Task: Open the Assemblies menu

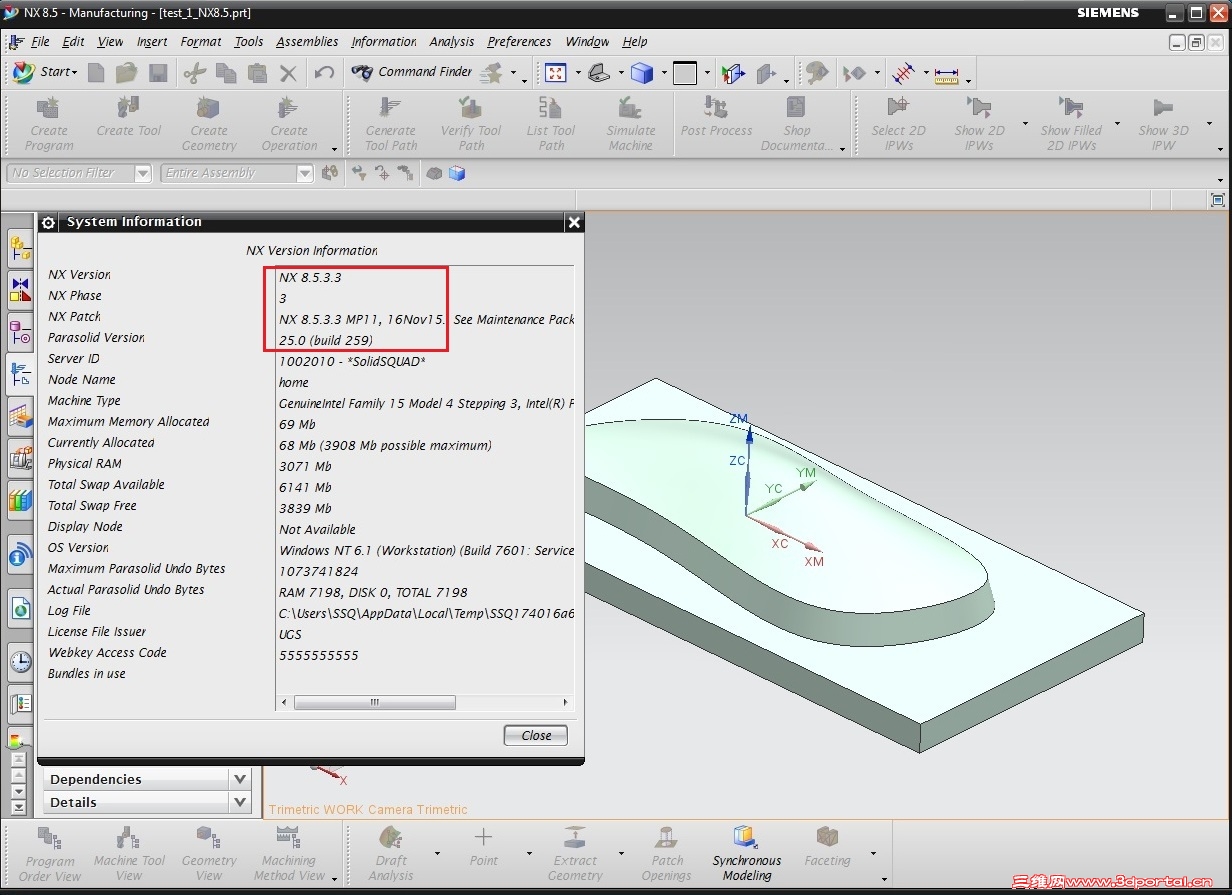Action: pos(307,42)
